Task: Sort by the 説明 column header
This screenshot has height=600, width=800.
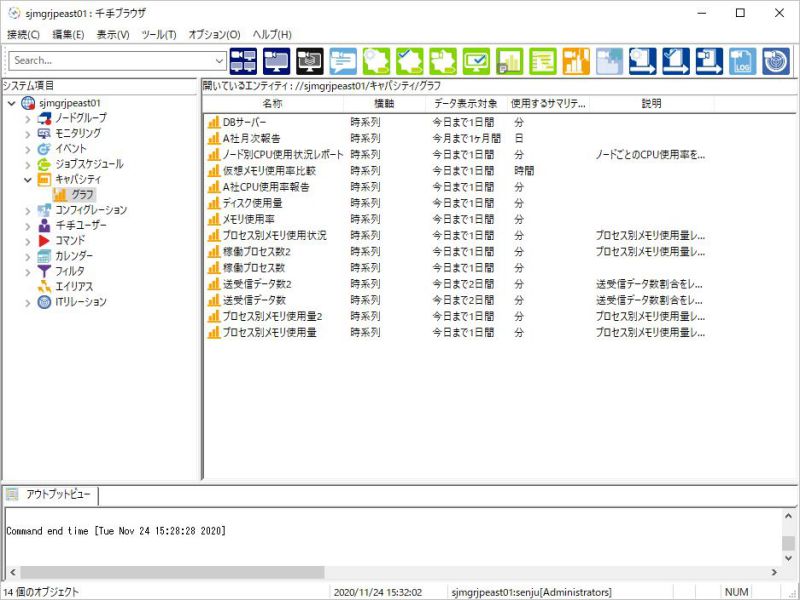Action: (652, 104)
